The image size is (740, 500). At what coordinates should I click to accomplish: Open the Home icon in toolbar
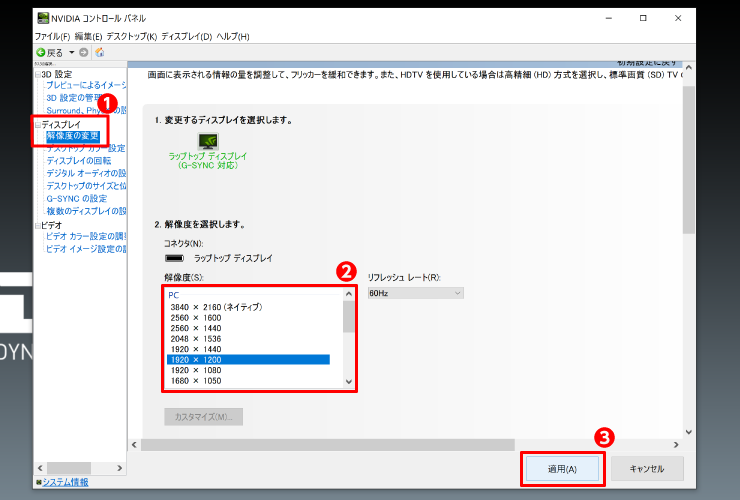click(x=100, y=52)
